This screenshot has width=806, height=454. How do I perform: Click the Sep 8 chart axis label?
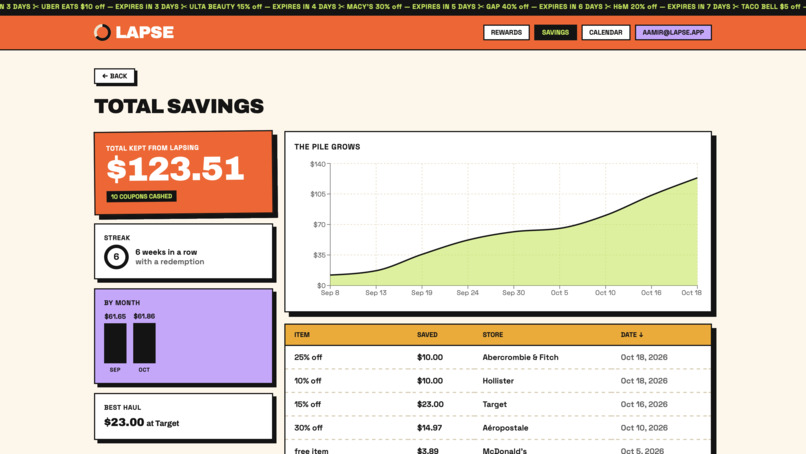tap(330, 293)
